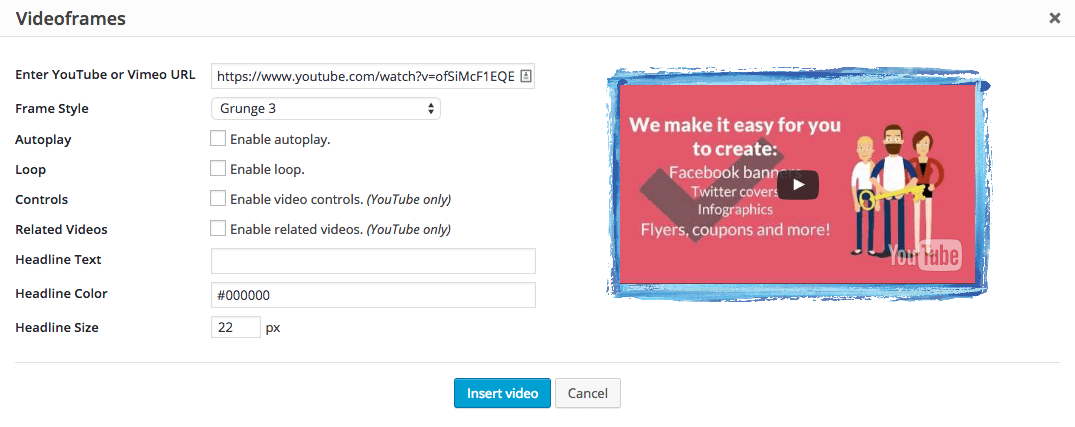This screenshot has width=1075, height=427.
Task: Enable autoplay checkbox
Action: coord(218,139)
